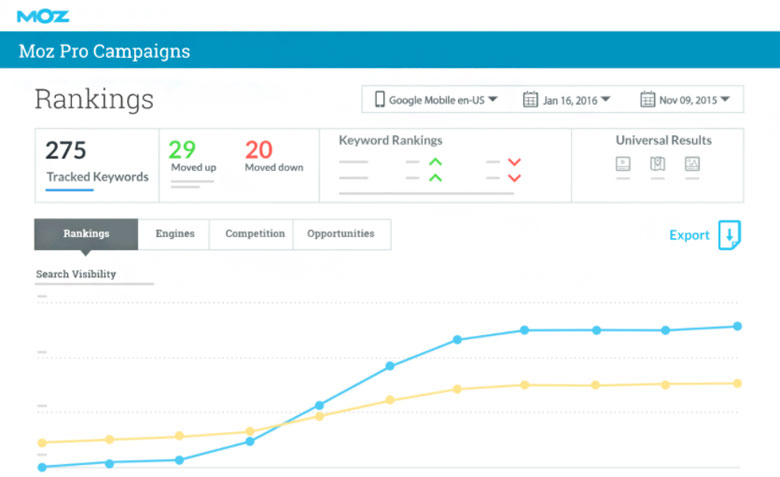Click the top red down arrow in Keyword Rankings

[514, 162]
